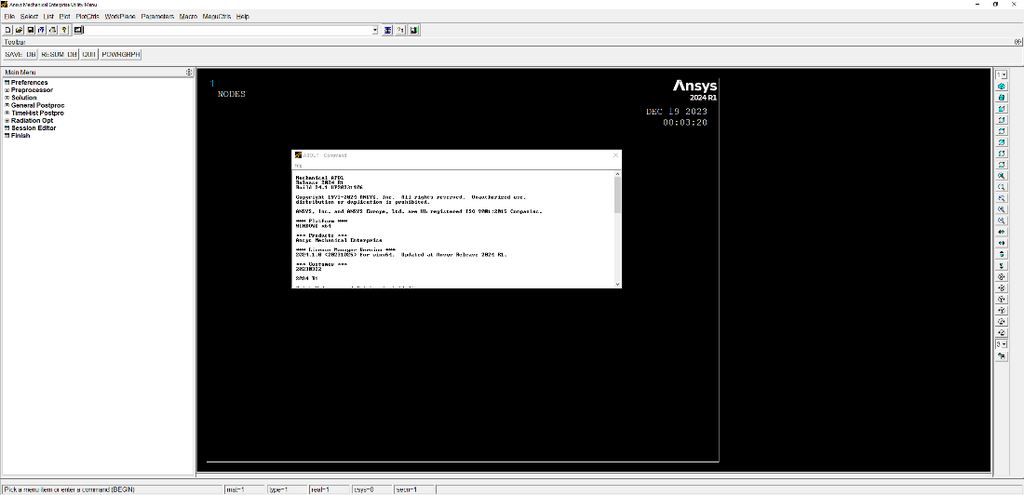This screenshot has height=495, width=1024.
Task: Click the SAVE_DB toolbar button
Action: click(x=20, y=54)
